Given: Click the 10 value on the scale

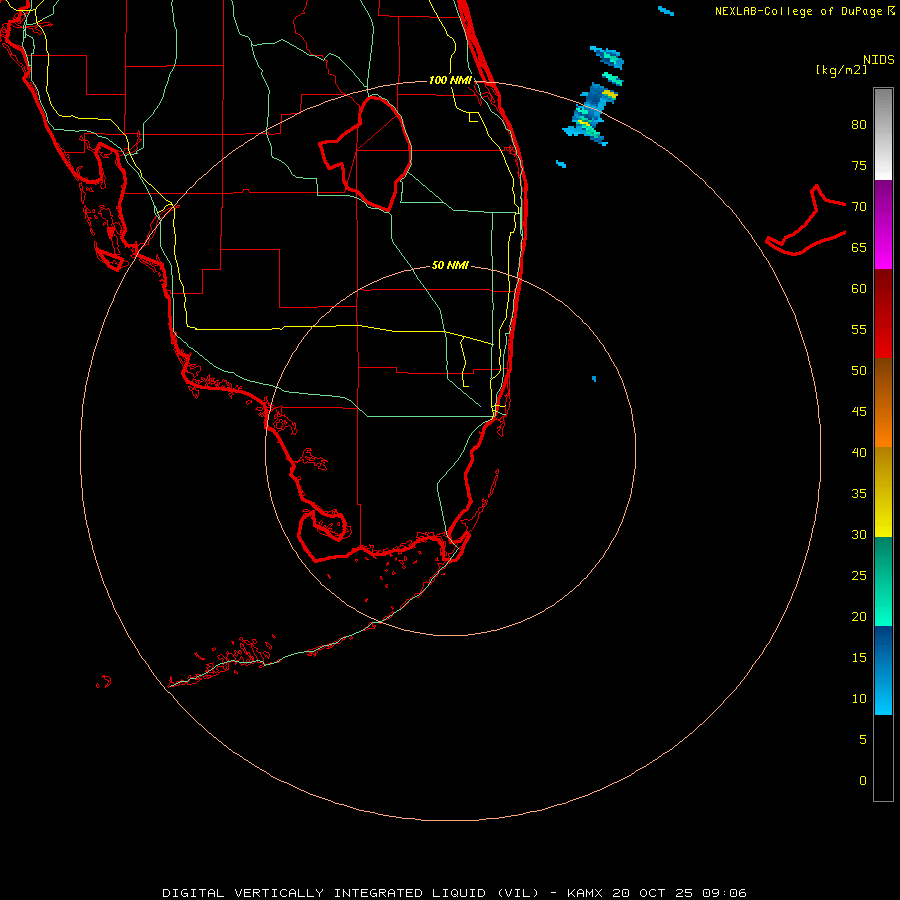Looking at the screenshot, I should pos(859,699).
